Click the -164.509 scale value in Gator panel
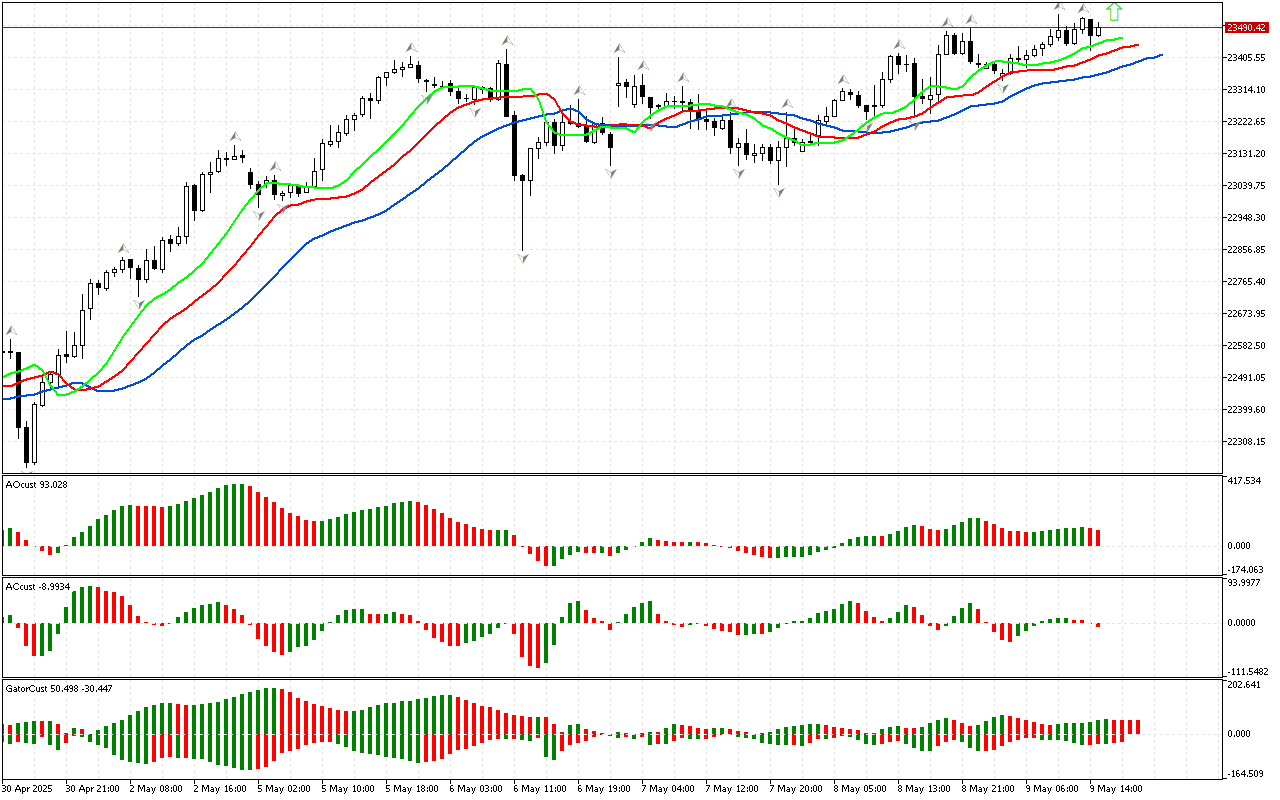 [1247, 773]
